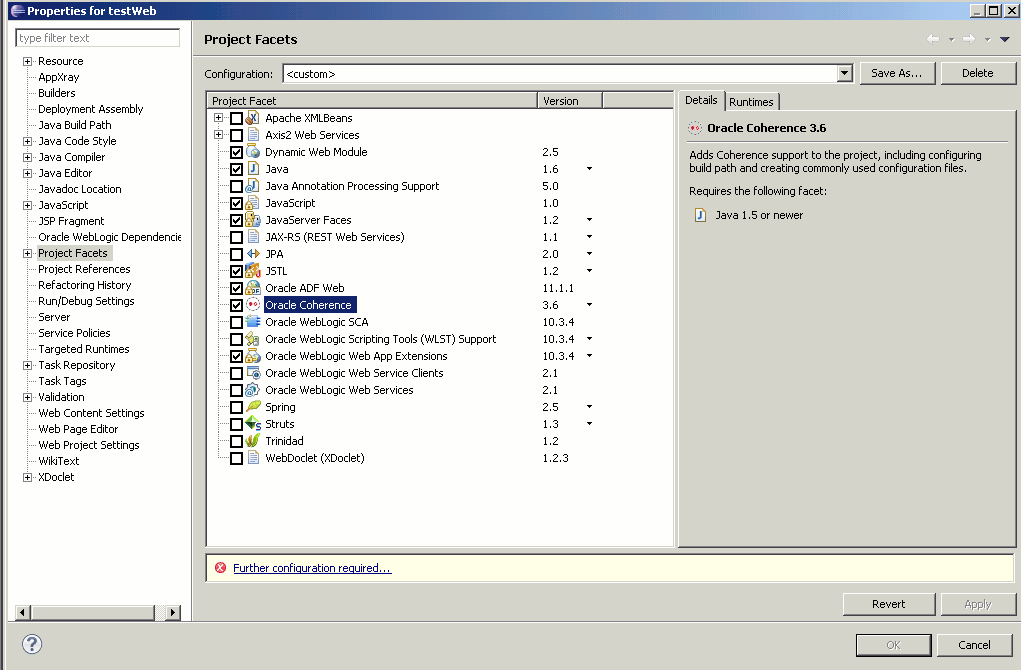Click the Java icon in the Details requirements

click(x=700, y=215)
